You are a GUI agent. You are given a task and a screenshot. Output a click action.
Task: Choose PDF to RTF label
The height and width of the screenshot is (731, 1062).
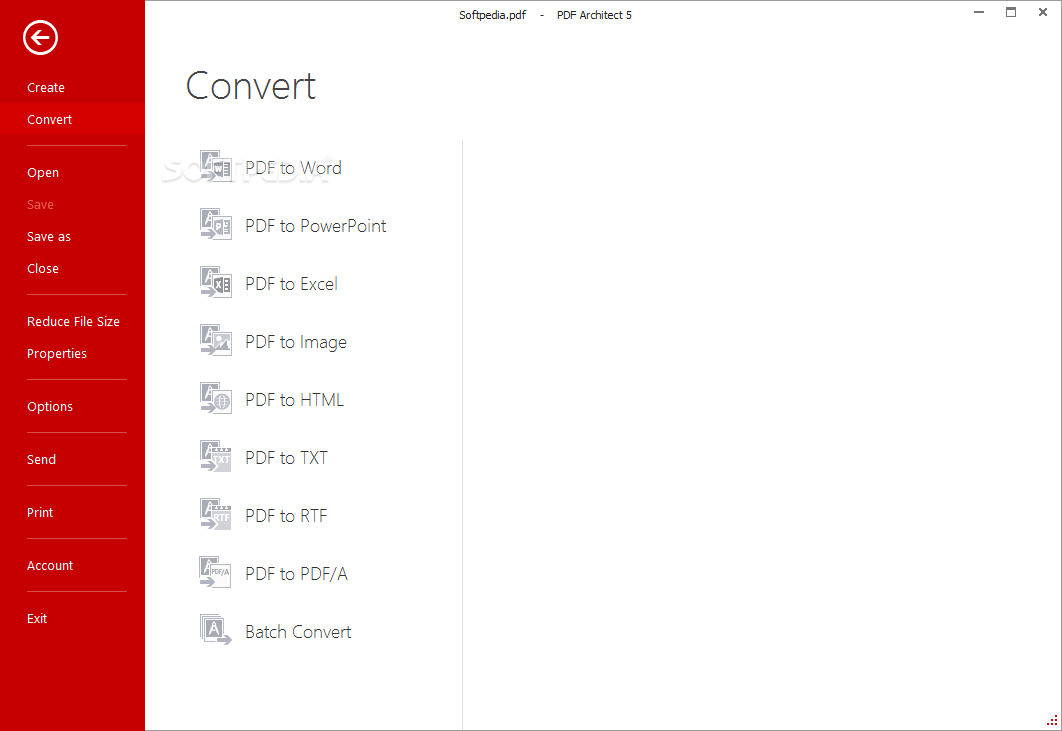(x=286, y=516)
